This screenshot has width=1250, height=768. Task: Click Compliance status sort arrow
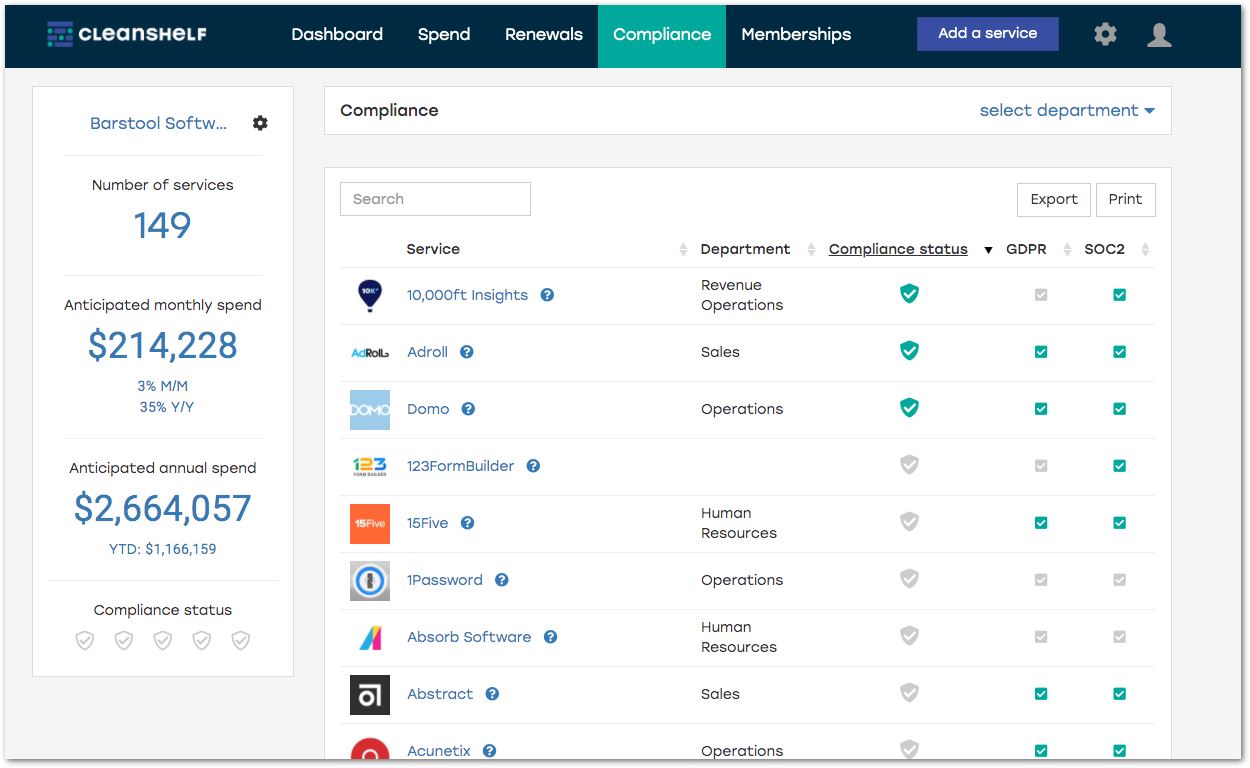pos(988,250)
